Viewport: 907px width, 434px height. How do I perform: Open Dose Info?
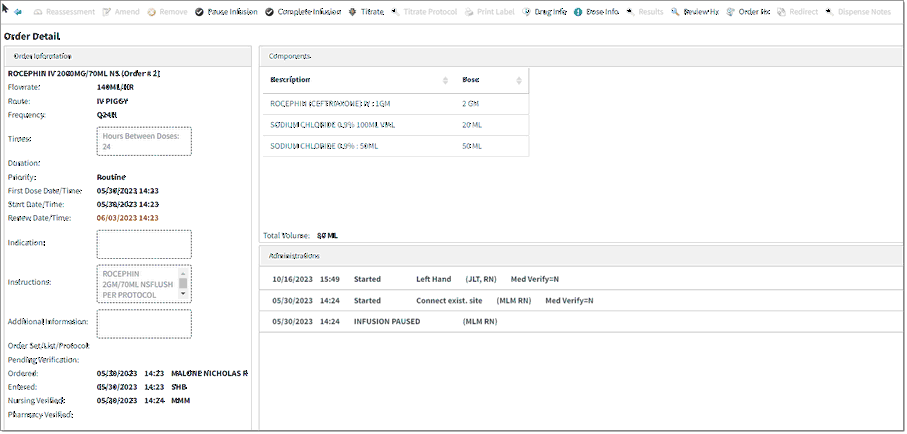click(x=596, y=12)
